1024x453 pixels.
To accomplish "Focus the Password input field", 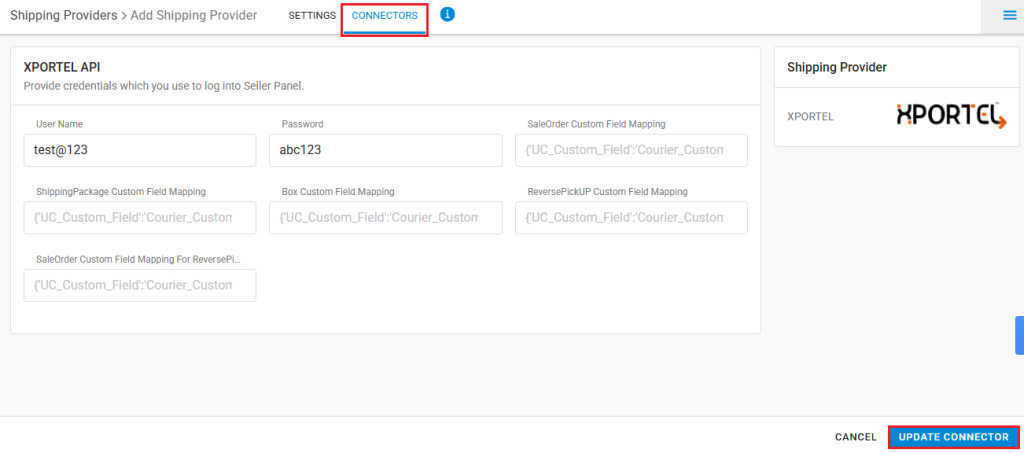I will tap(385, 150).
